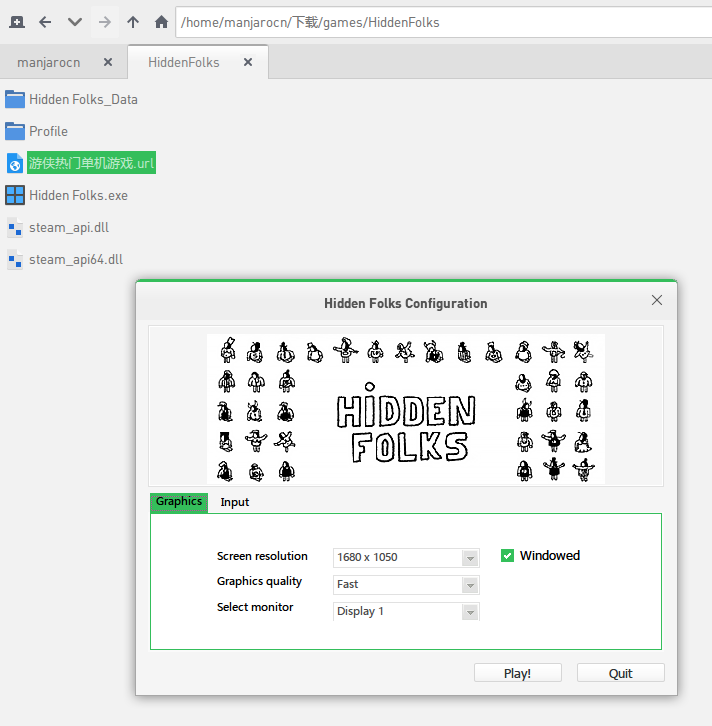This screenshot has height=726, width=712.
Task: Select the steam_api64.dll file name
Action: 76,259
